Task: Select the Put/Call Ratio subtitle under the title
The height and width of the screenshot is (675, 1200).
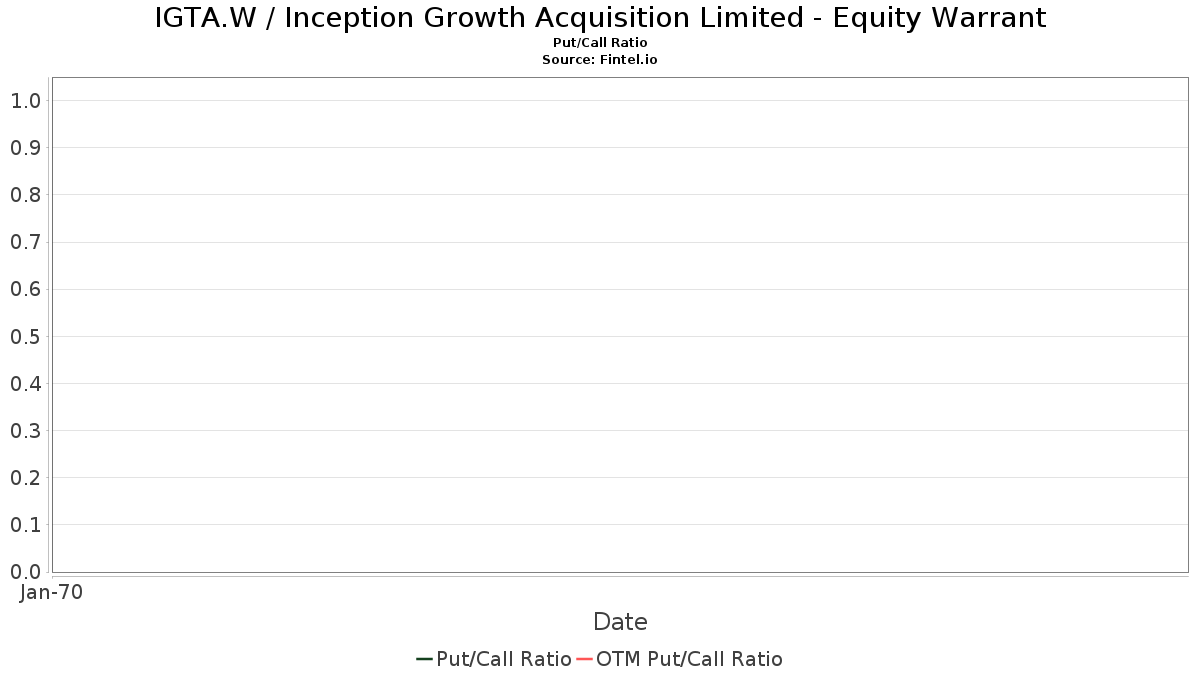Action: (600, 43)
